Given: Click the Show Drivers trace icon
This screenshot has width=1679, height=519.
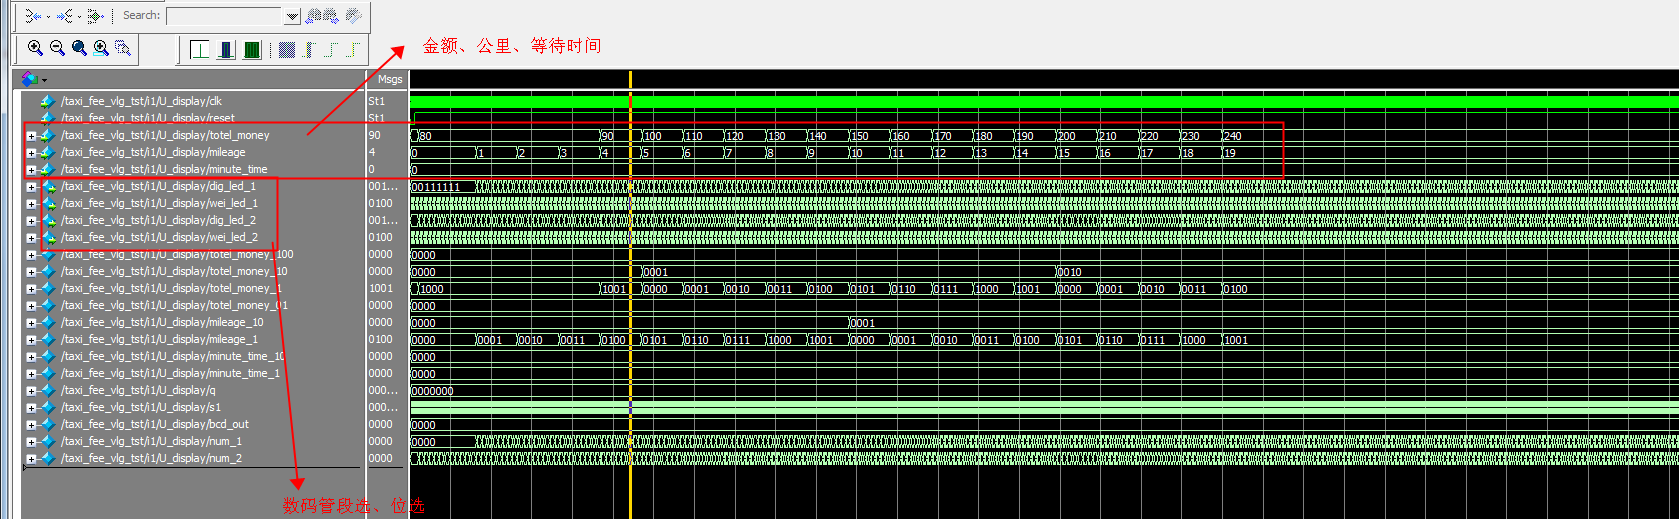Looking at the screenshot, I should (32, 15).
